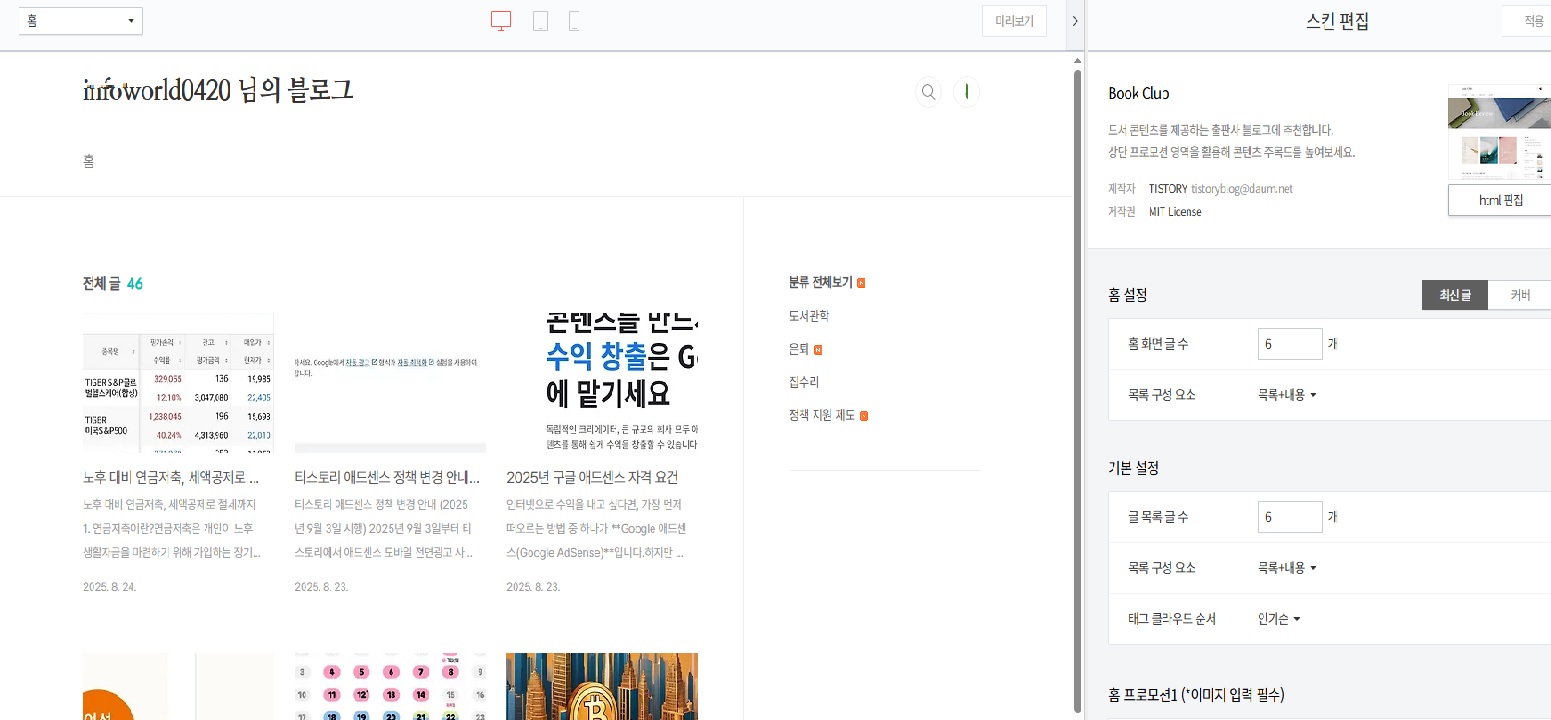Open the 정책 지원 제도 category link

tap(822, 416)
